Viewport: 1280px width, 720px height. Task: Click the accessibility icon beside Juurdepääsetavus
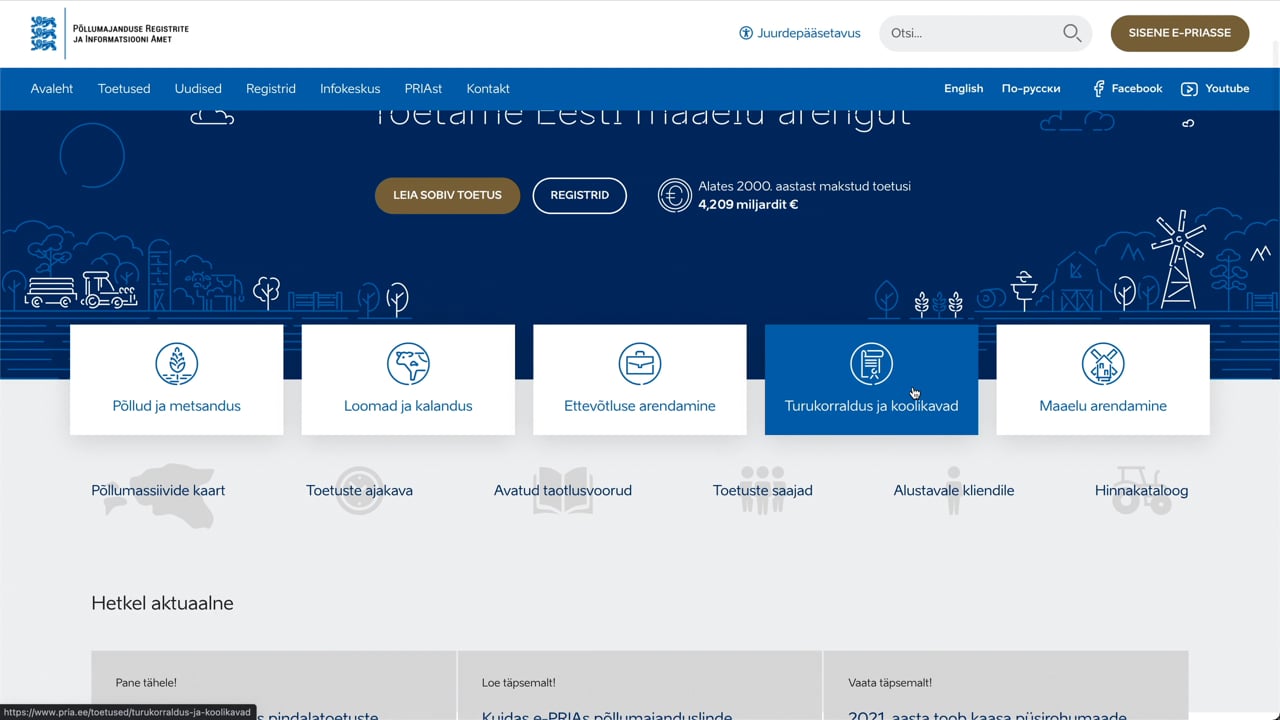(746, 33)
